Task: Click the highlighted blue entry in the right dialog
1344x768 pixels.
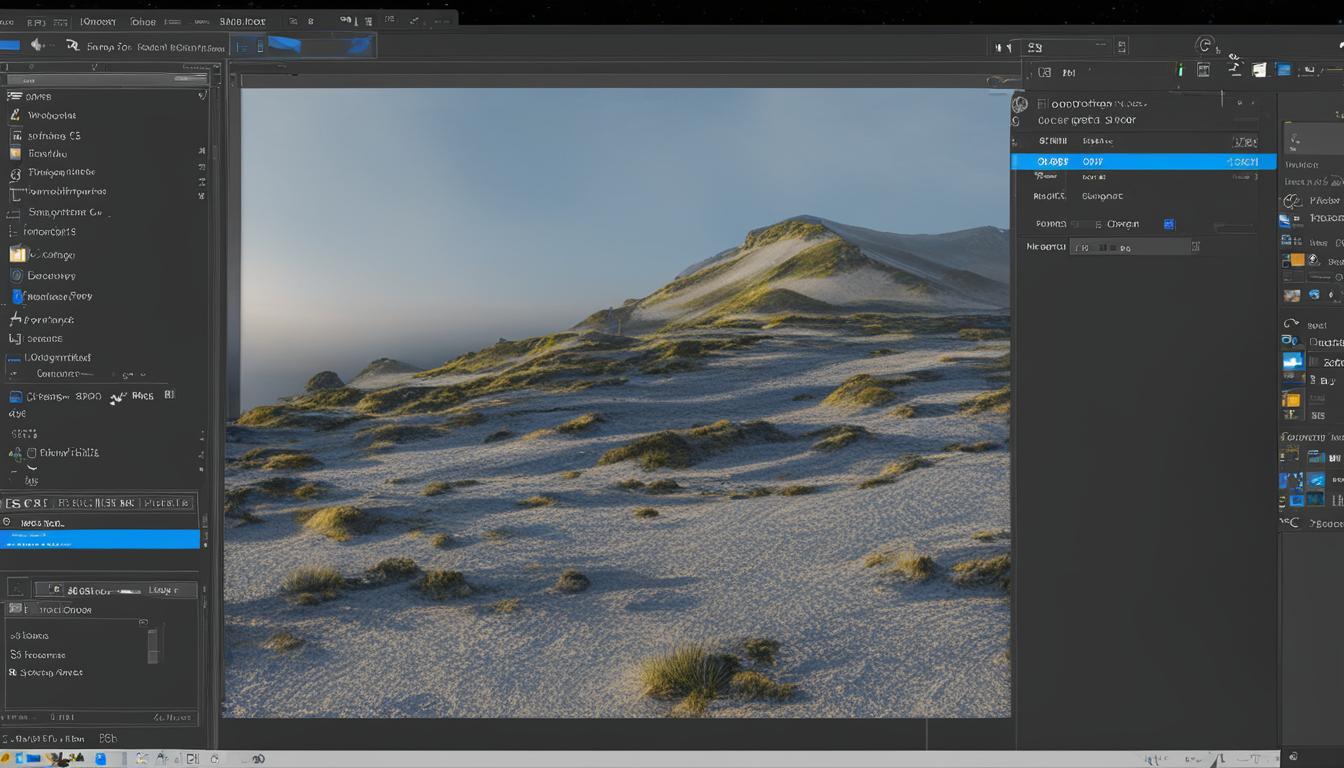Action: pos(1143,160)
